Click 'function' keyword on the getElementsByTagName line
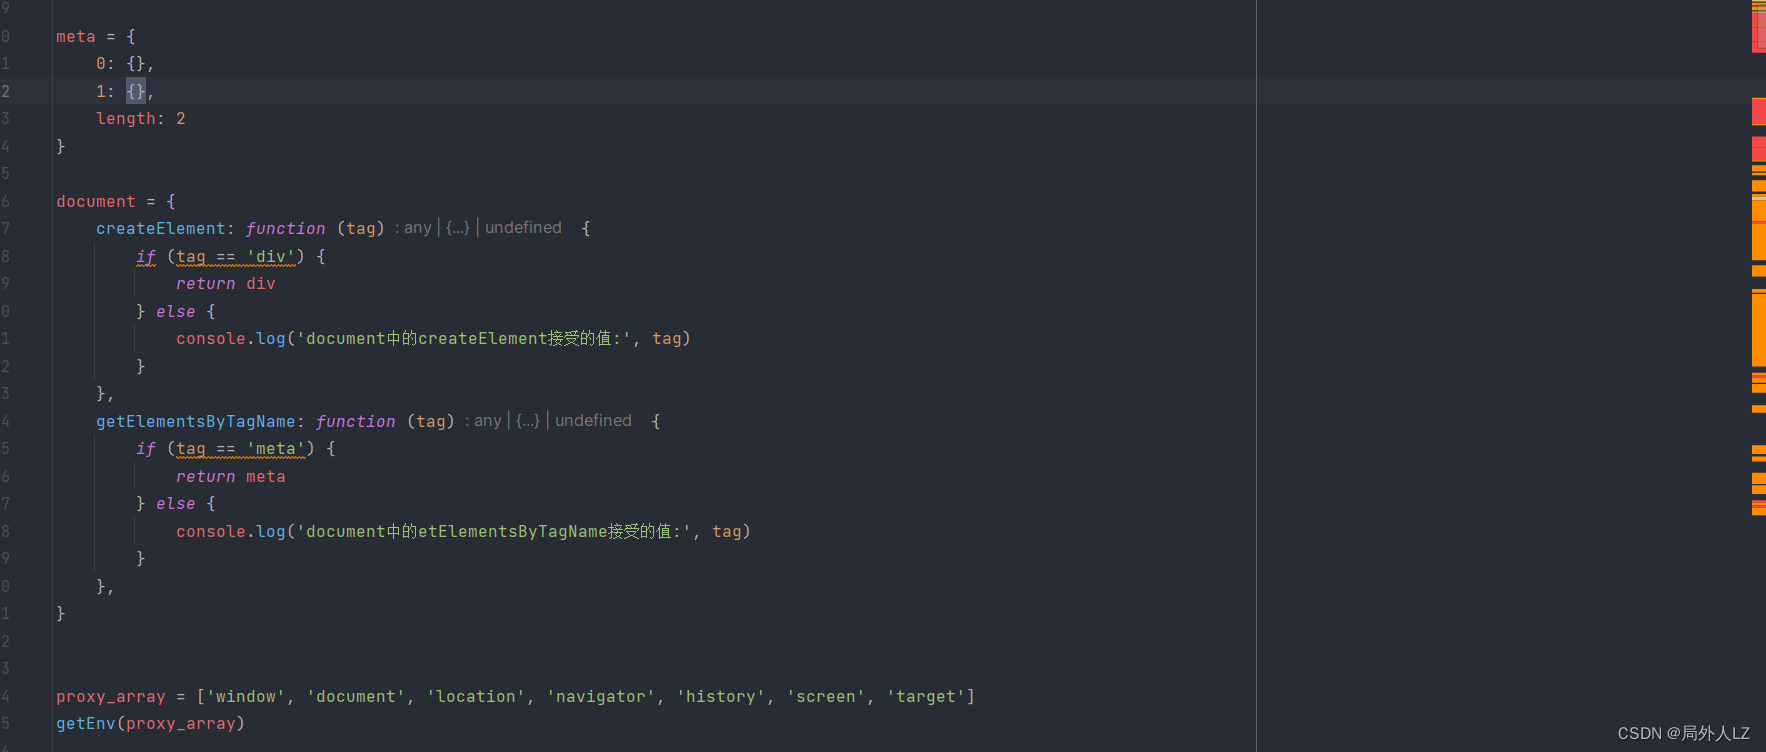This screenshot has height=752, width=1766. click(x=355, y=422)
